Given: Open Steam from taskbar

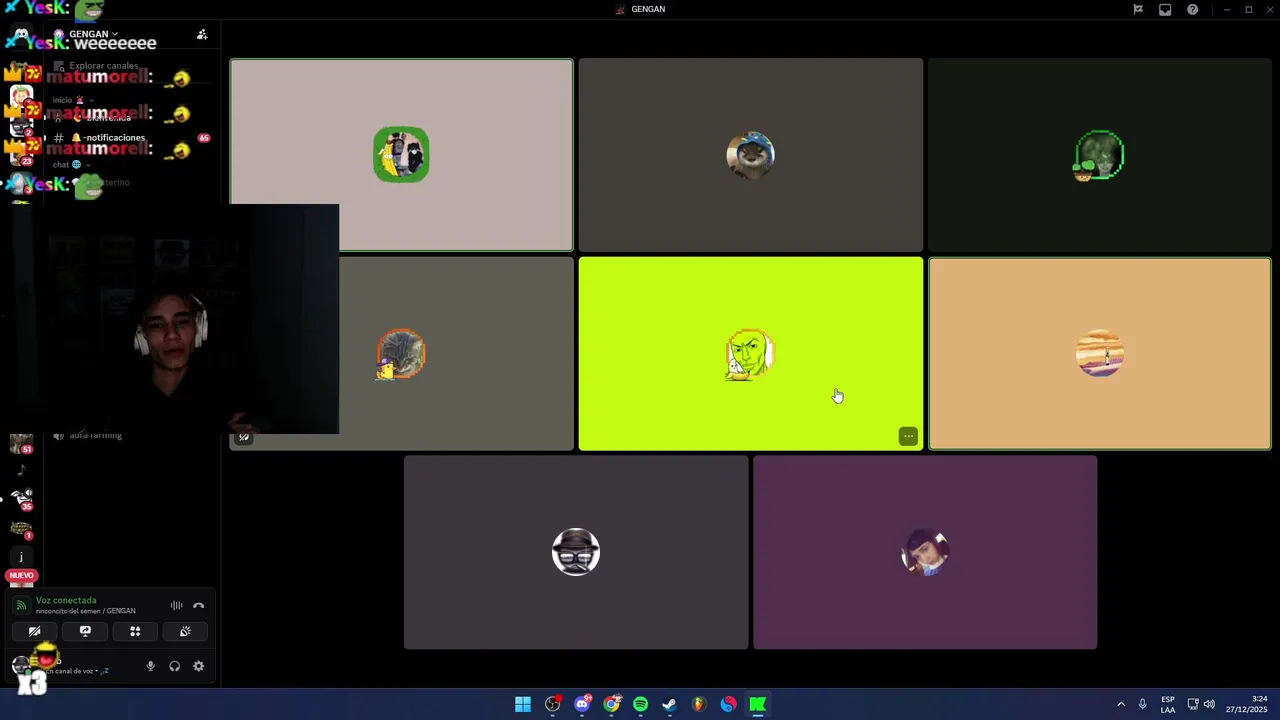Looking at the screenshot, I should coord(670,704).
